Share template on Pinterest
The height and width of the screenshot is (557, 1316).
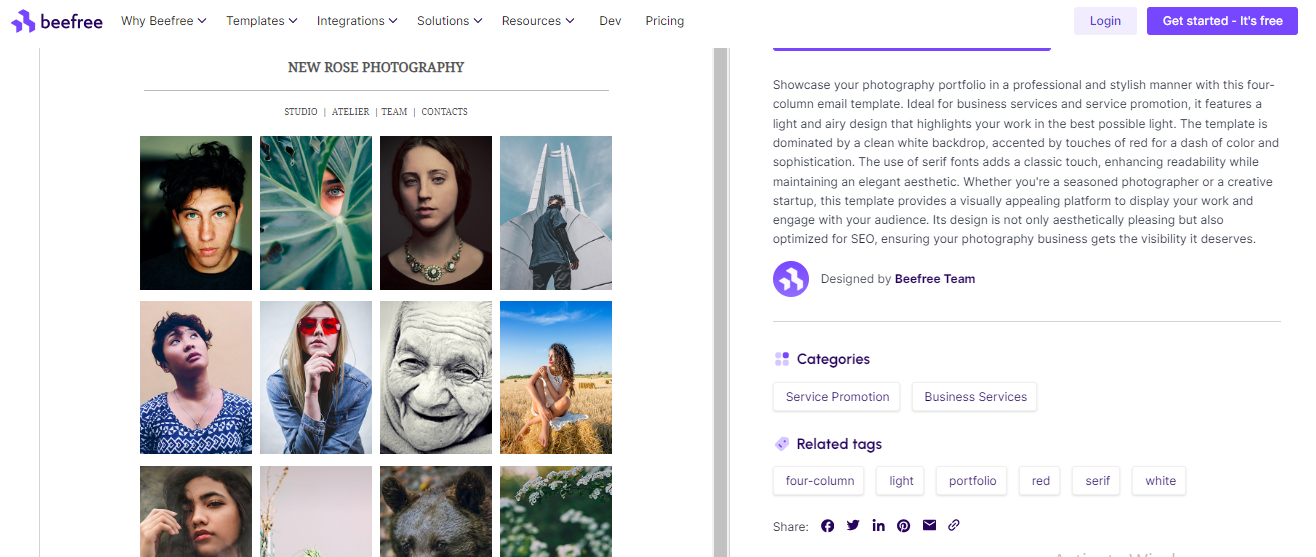tap(903, 526)
